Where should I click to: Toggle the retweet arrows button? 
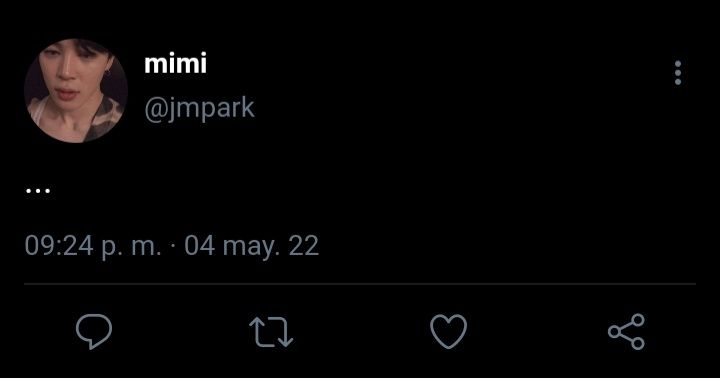271,332
